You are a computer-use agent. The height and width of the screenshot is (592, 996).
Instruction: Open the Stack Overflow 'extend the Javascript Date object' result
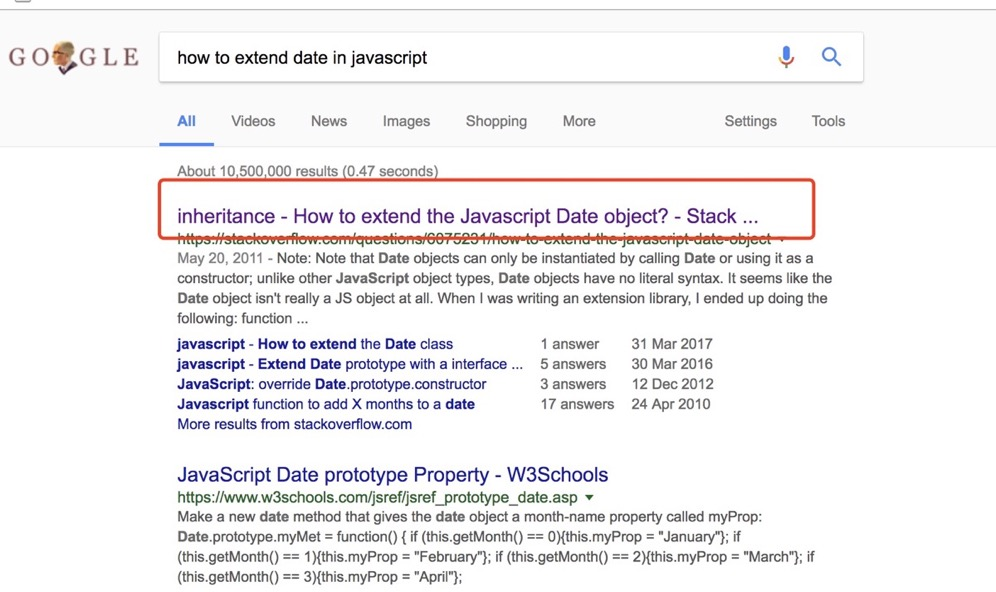467,216
